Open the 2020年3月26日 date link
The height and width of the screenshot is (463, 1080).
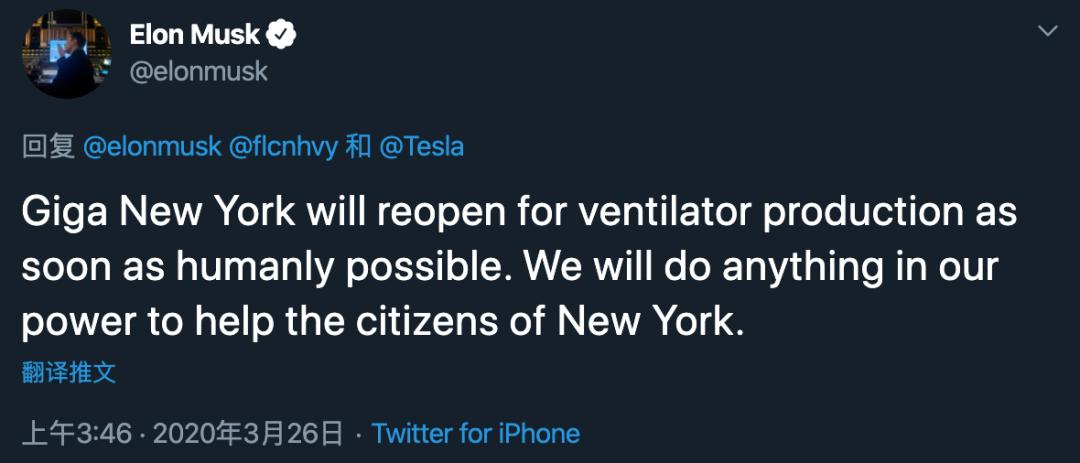[x=247, y=433]
